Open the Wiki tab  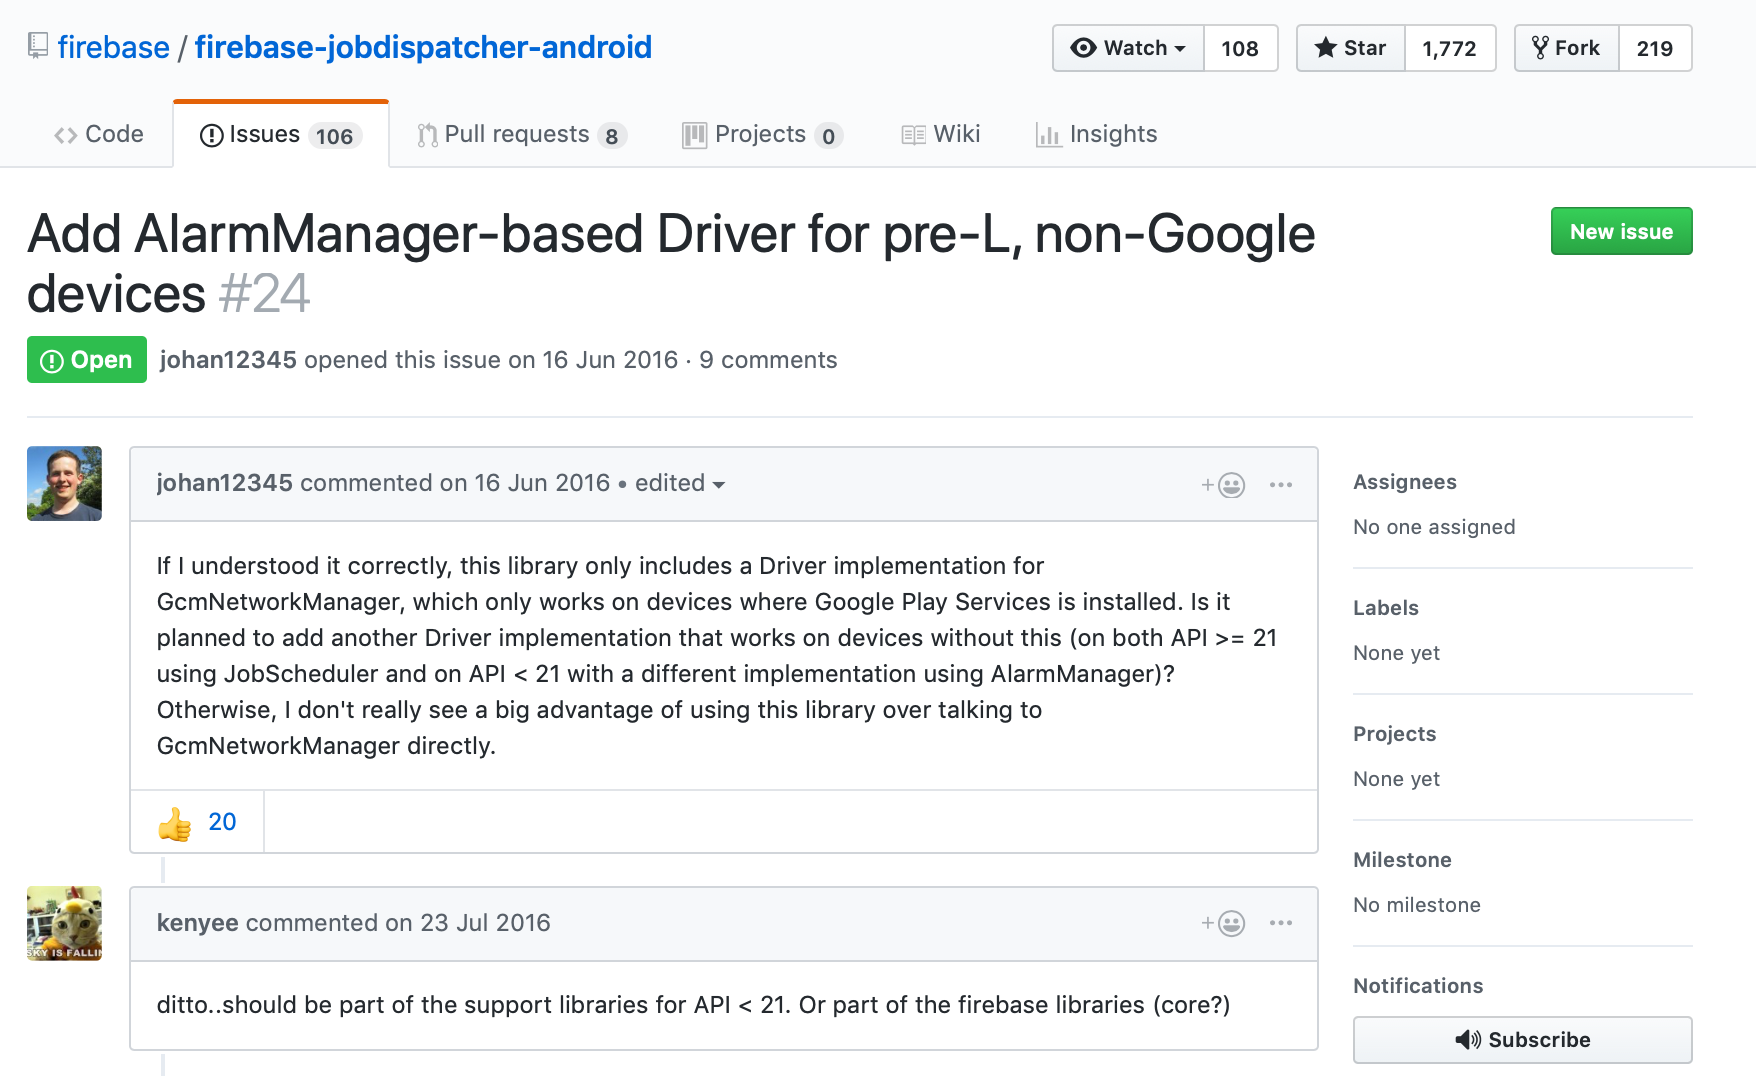pyautogui.click(x=941, y=134)
